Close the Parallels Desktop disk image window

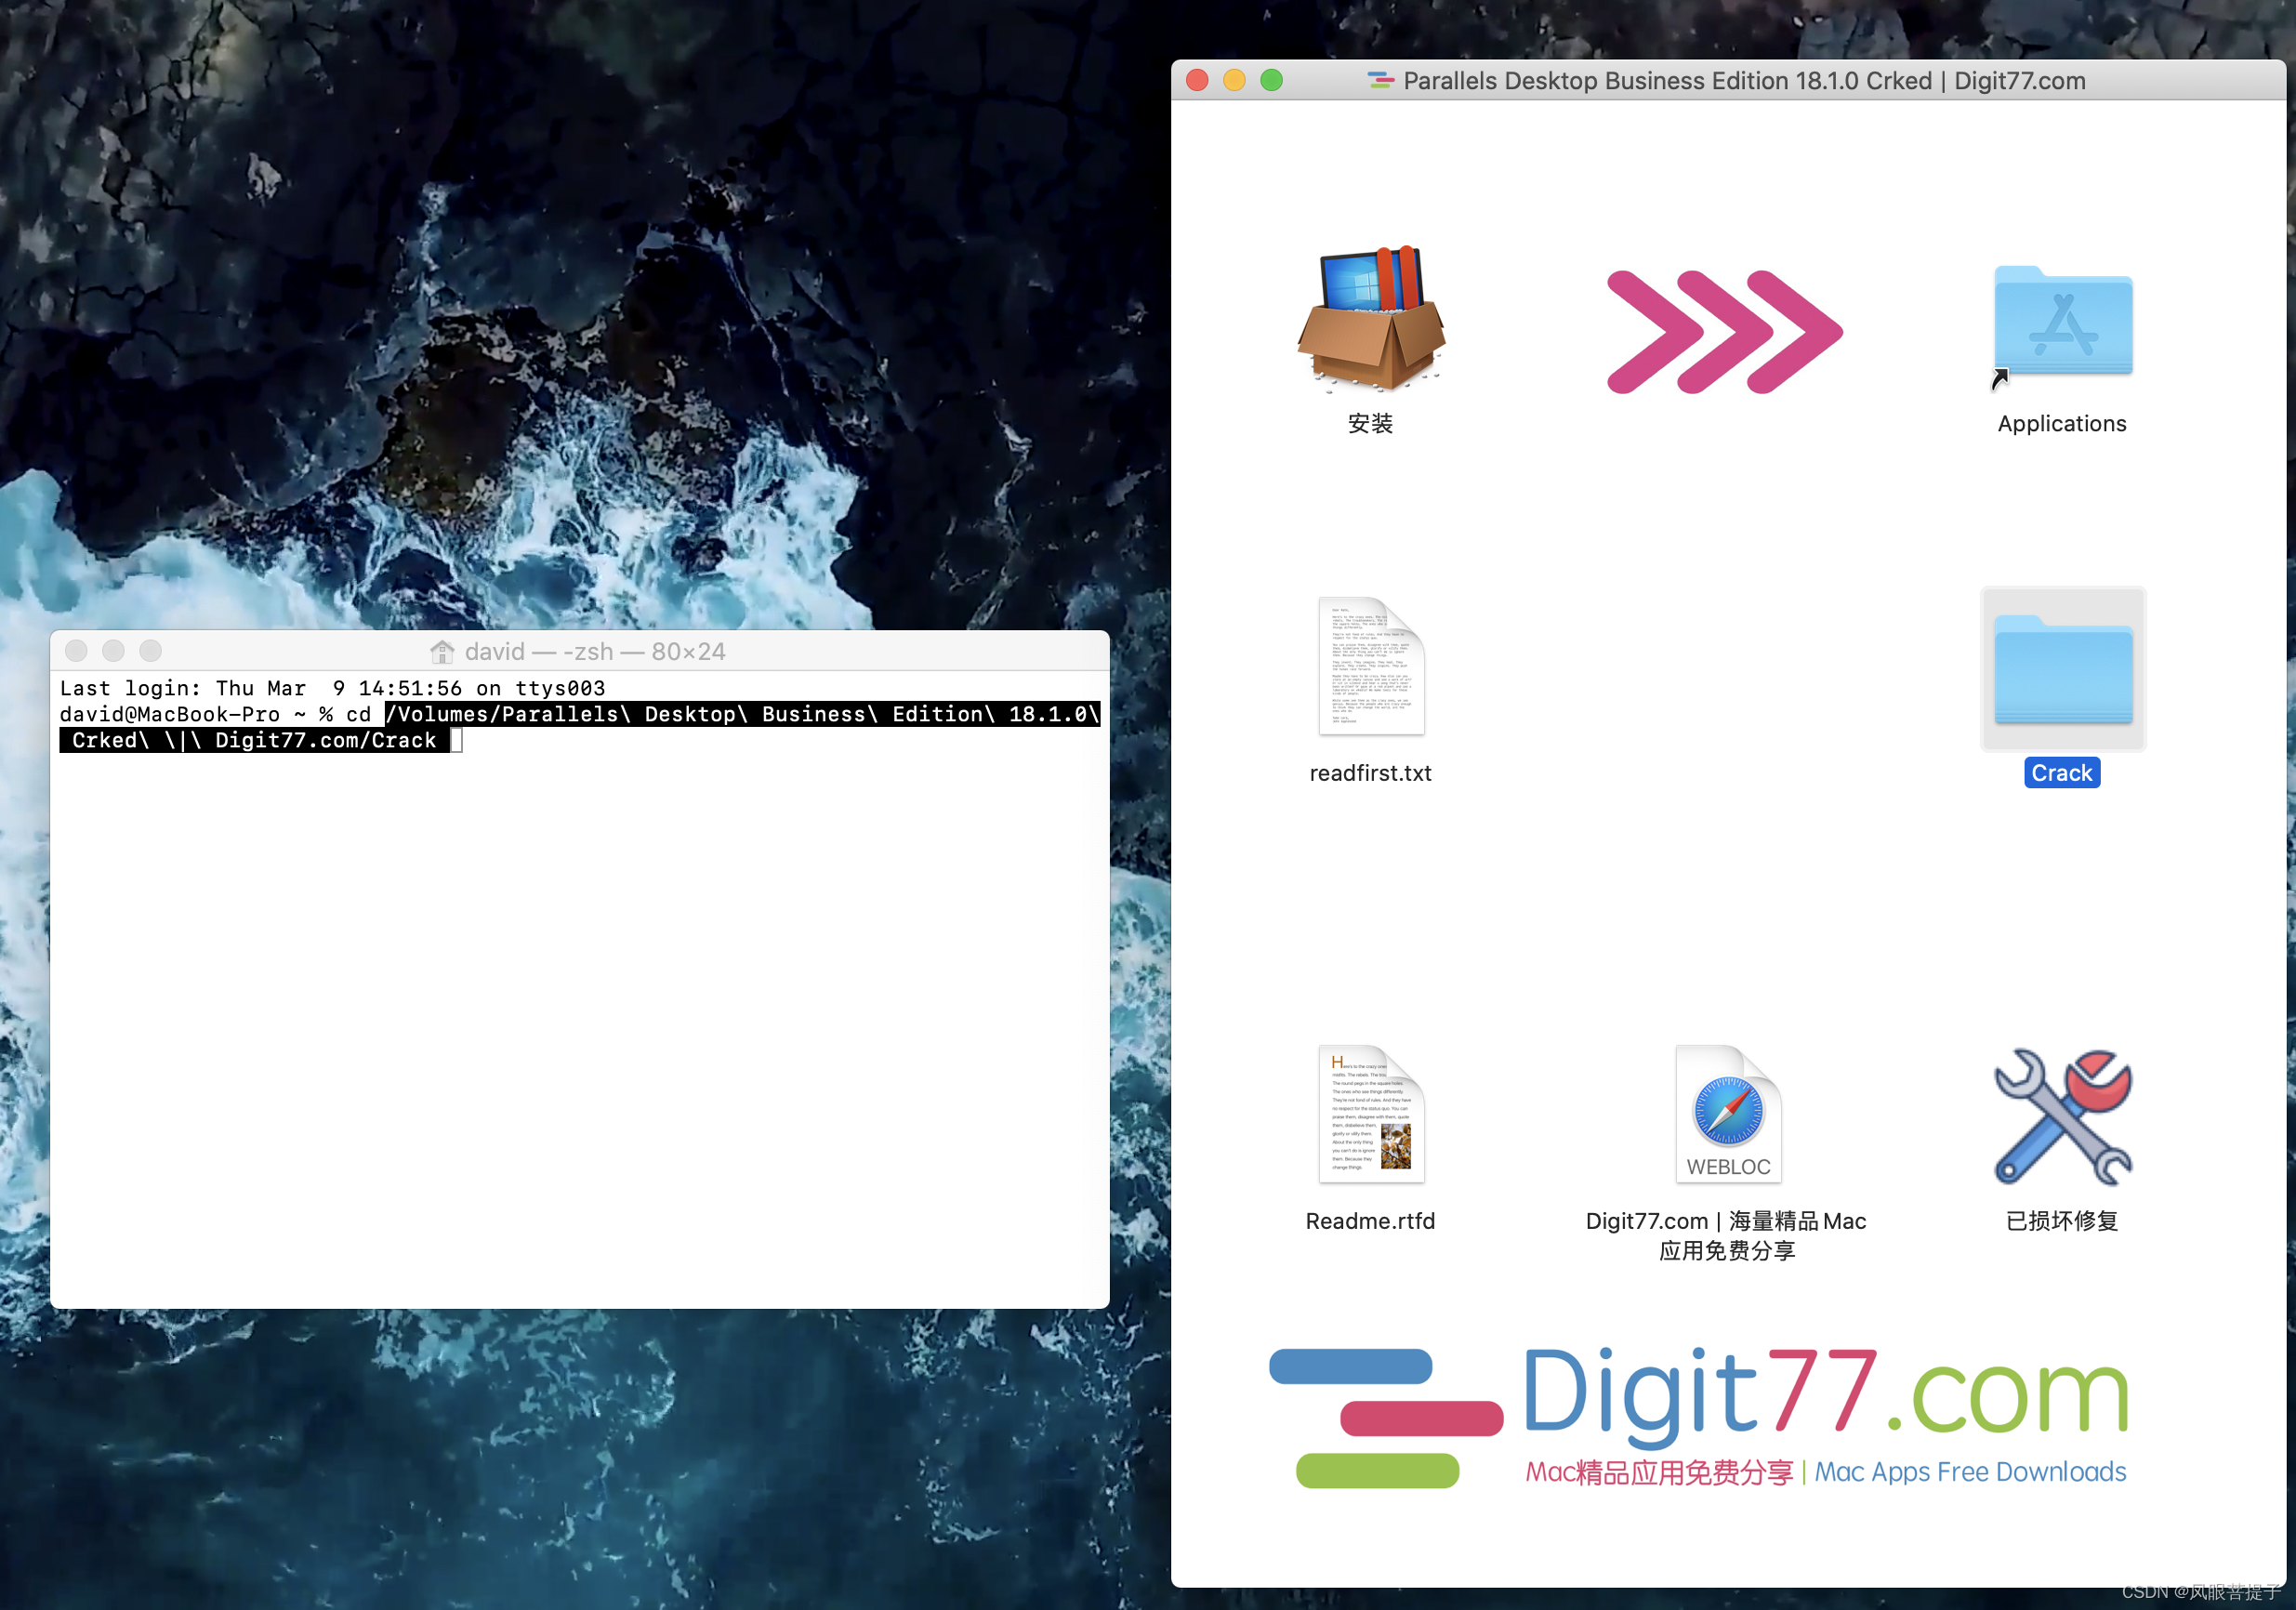point(1197,81)
